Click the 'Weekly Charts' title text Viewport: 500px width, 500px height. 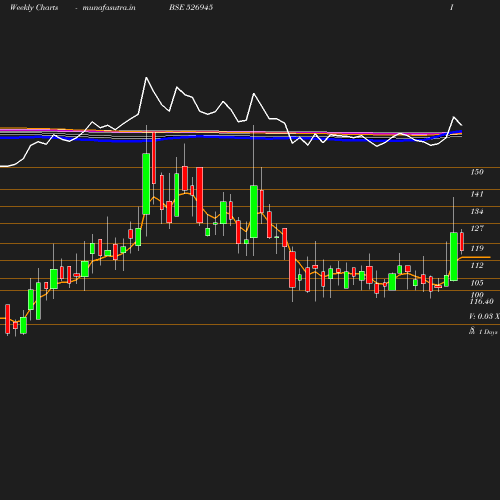[34, 7]
